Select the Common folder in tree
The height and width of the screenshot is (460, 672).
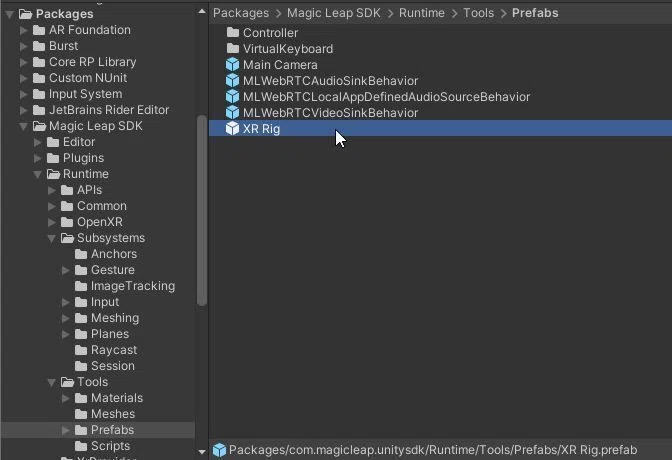(102, 206)
